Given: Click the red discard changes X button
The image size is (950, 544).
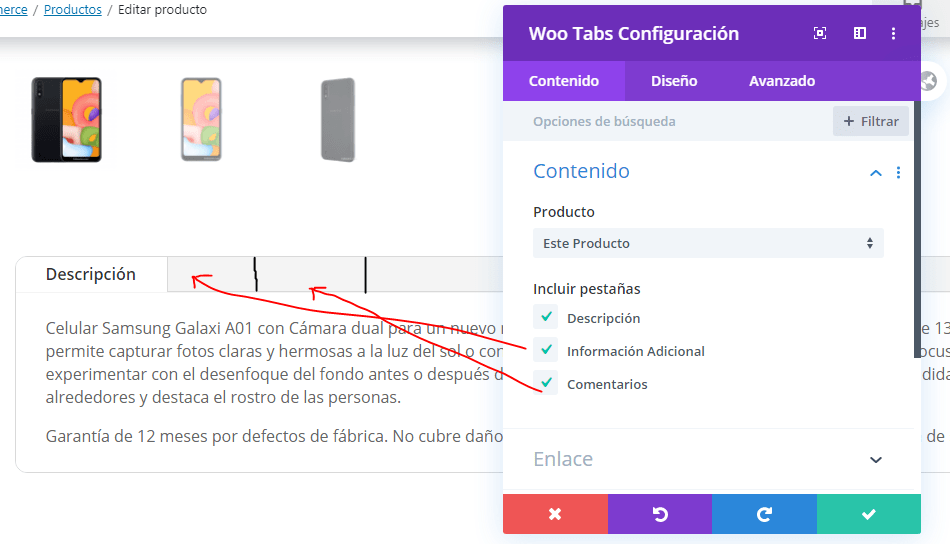Looking at the screenshot, I should click(555, 514).
